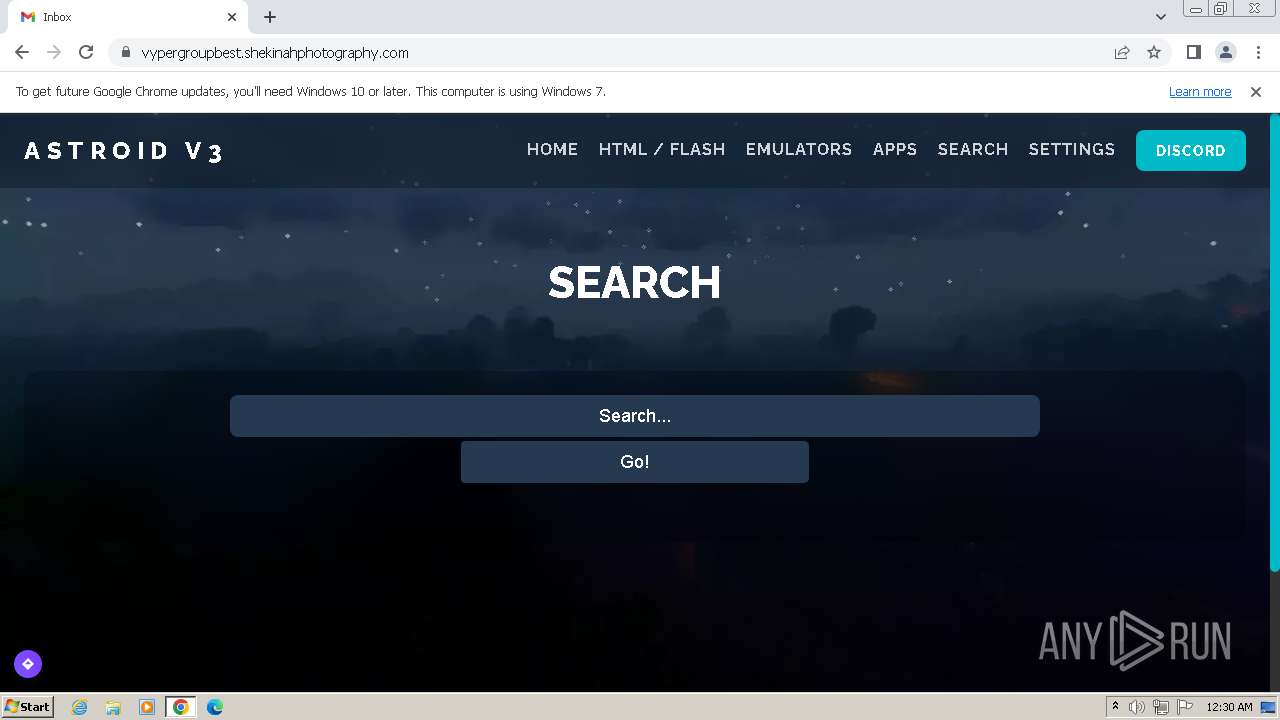1280x720 pixels.
Task: Click the Go! button
Action: (635, 462)
